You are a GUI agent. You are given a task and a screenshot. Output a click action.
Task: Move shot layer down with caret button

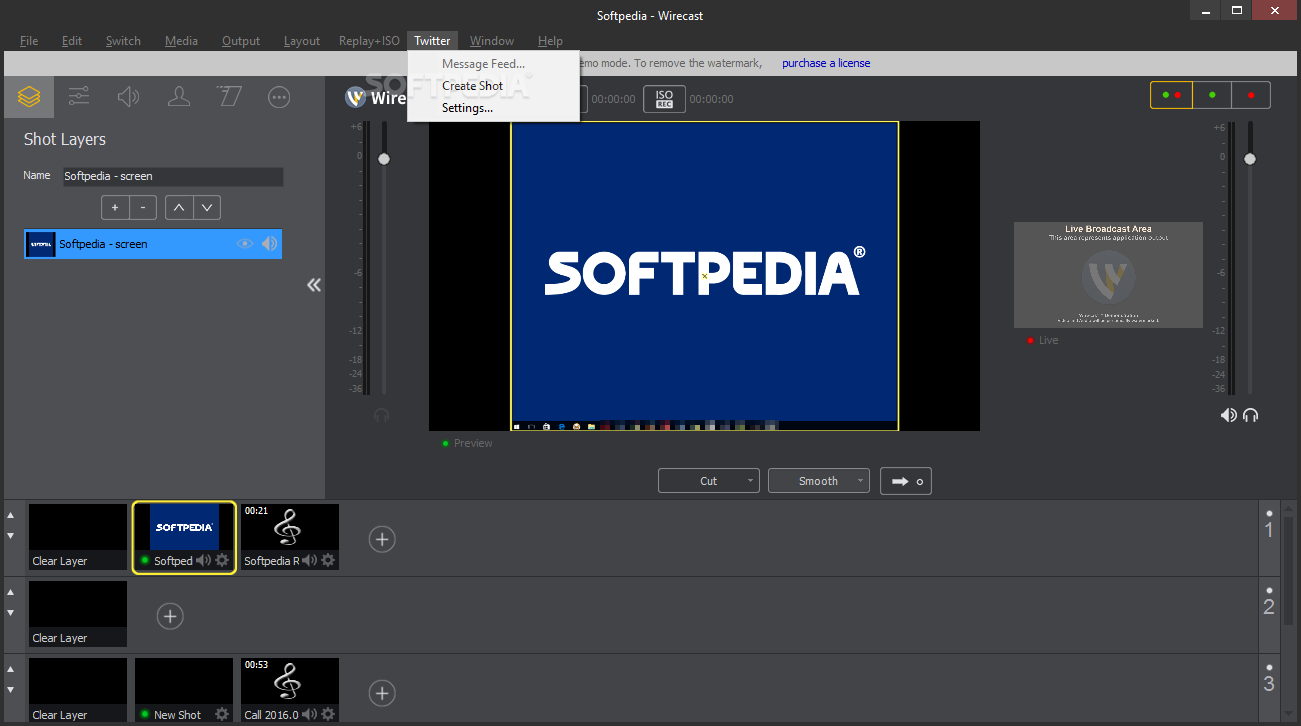(207, 207)
